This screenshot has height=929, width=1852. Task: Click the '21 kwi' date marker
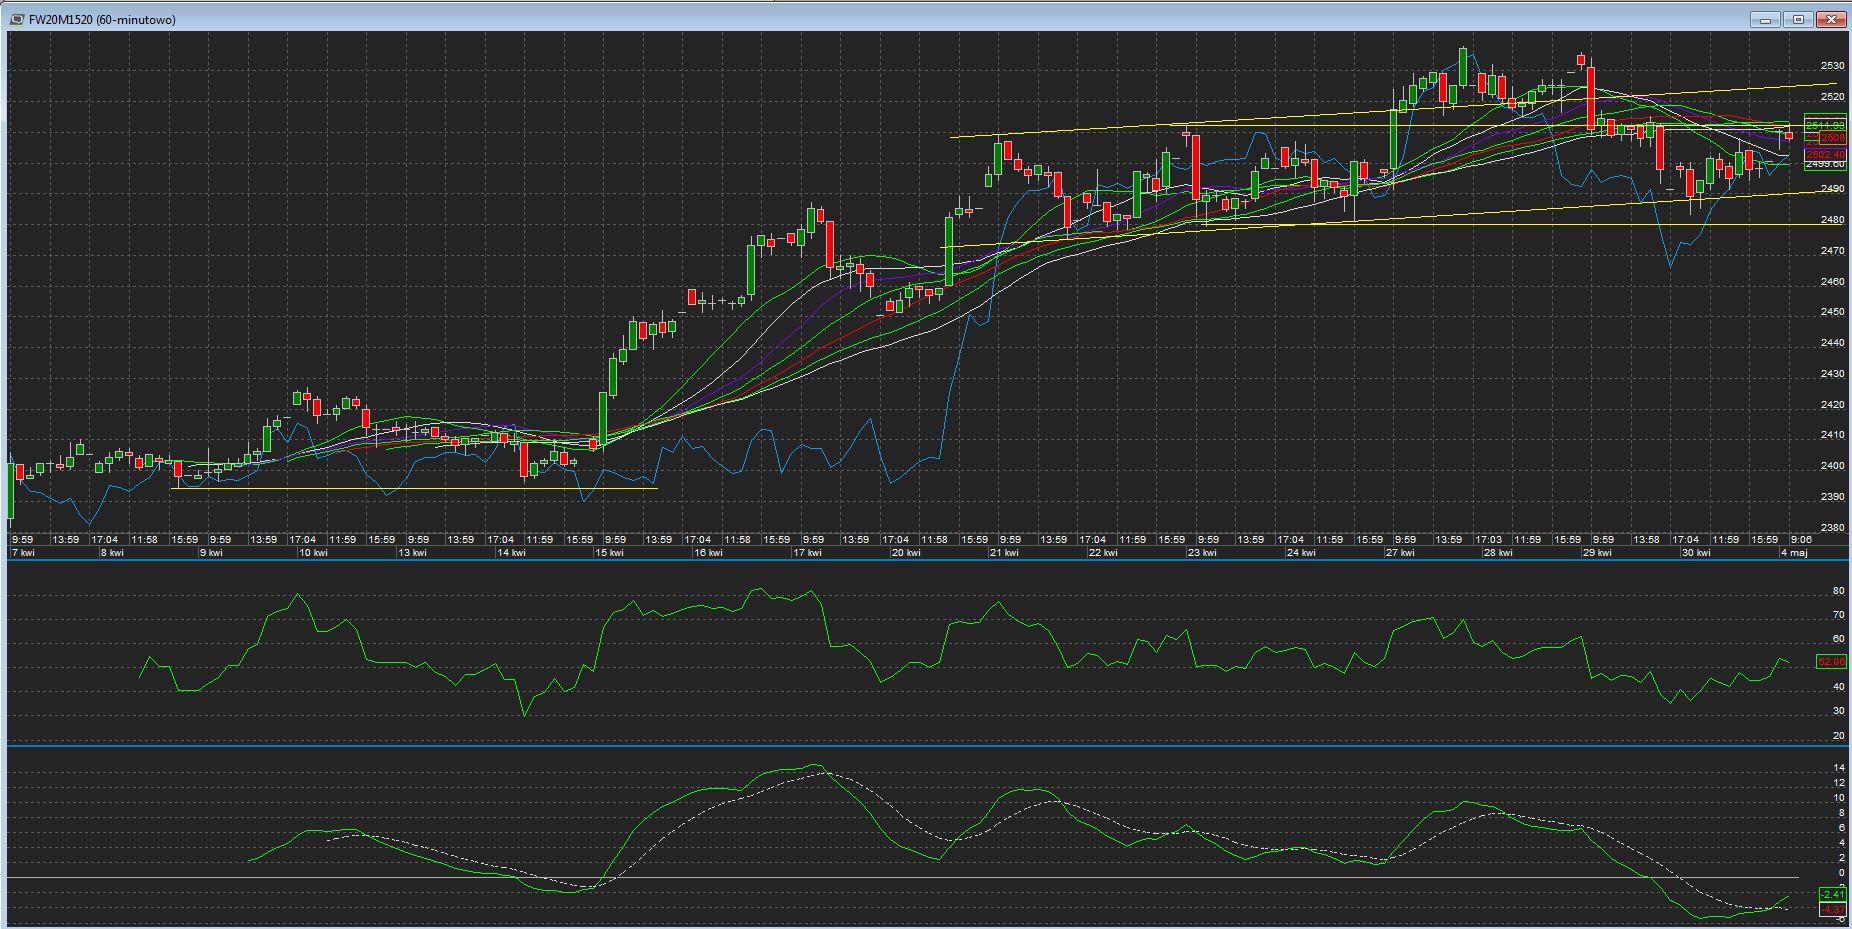(1003, 553)
